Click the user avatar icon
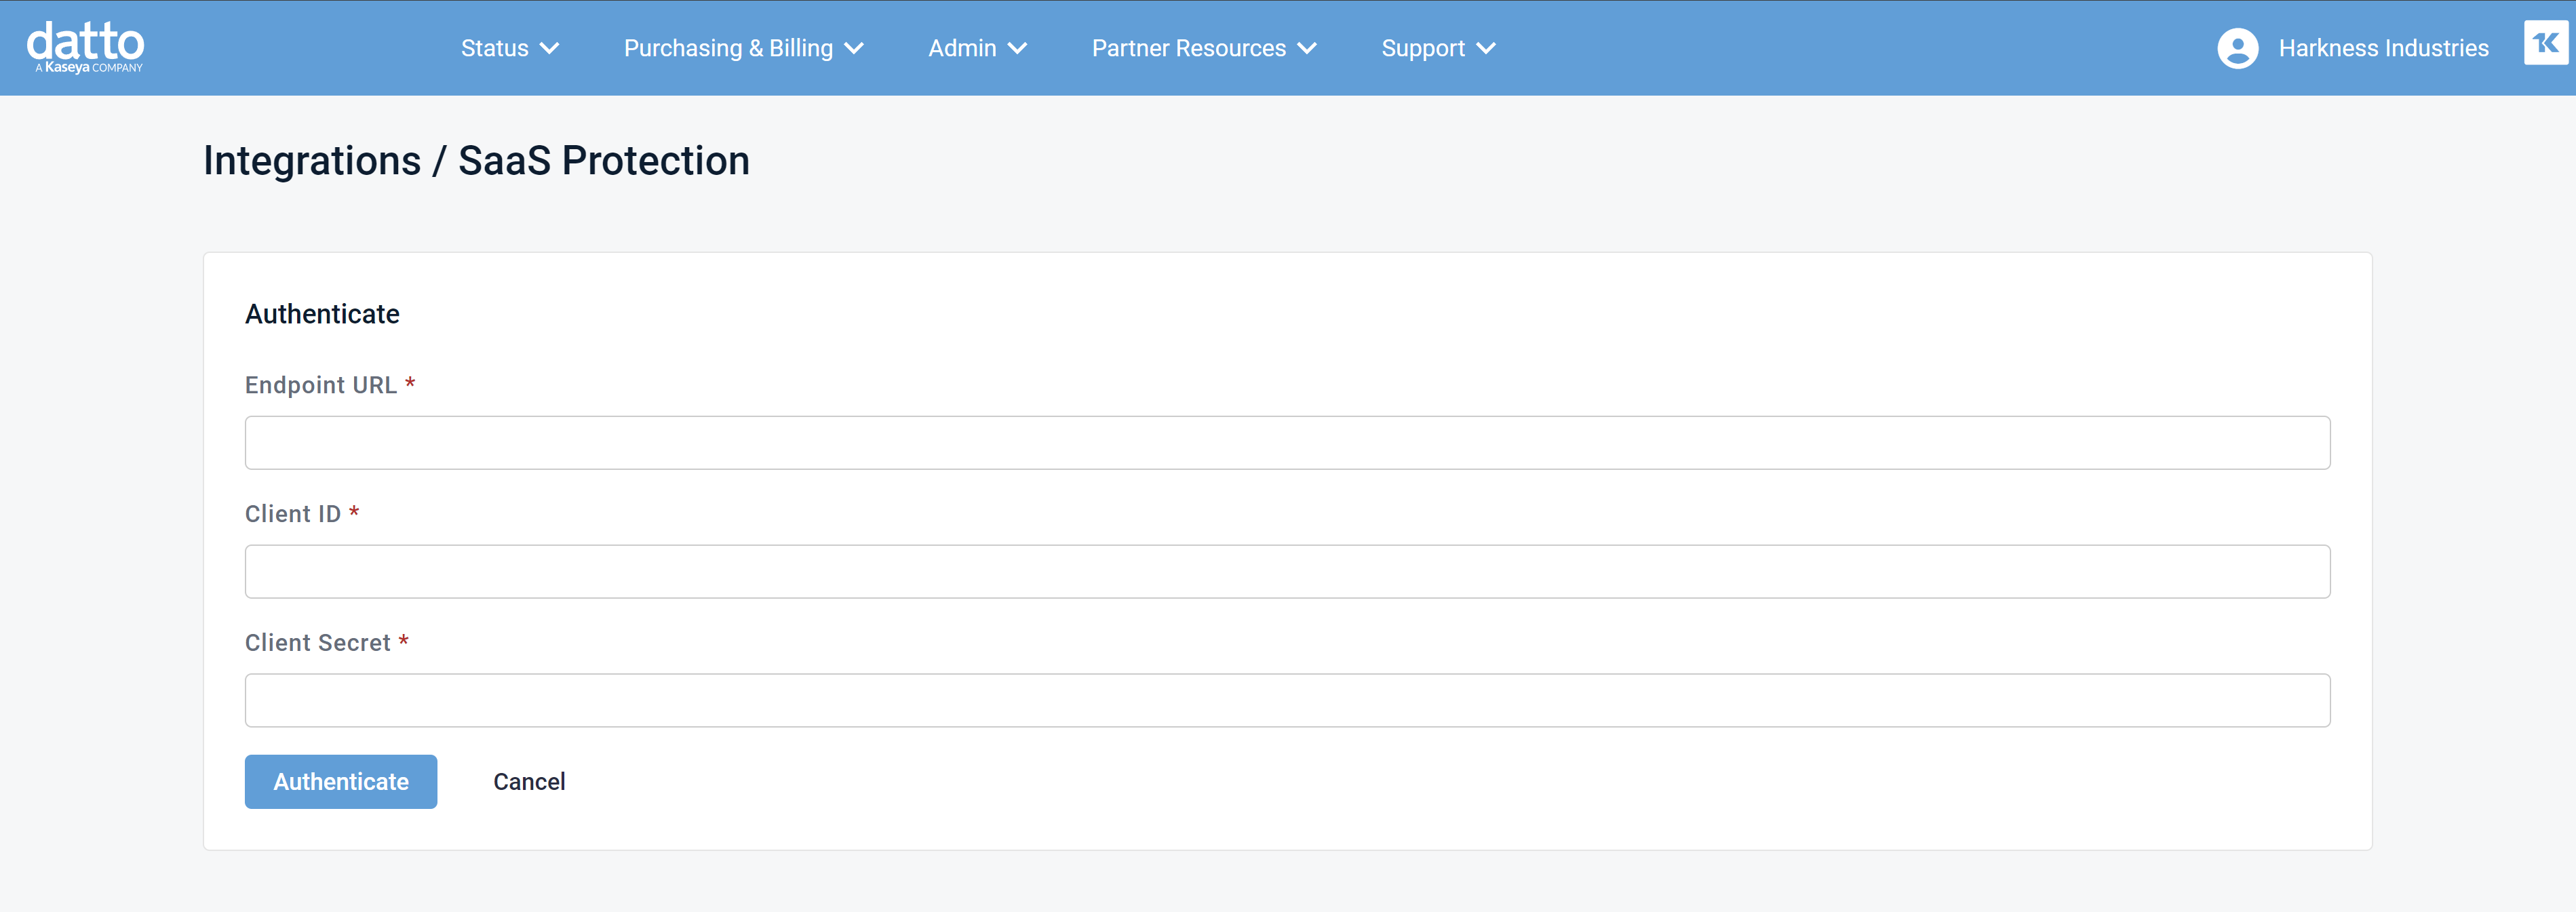The image size is (2576, 912). (2237, 48)
